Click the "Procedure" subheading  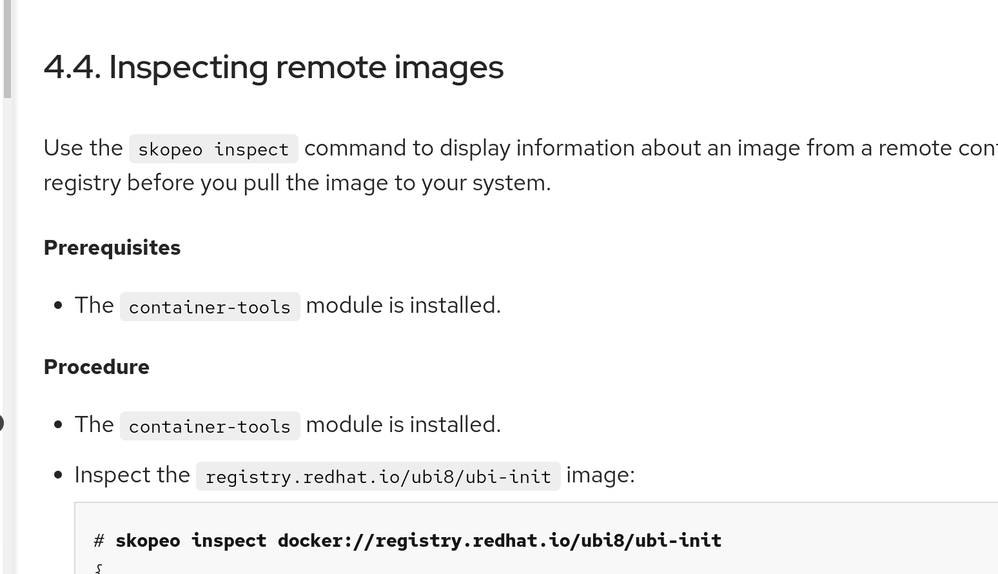point(96,367)
